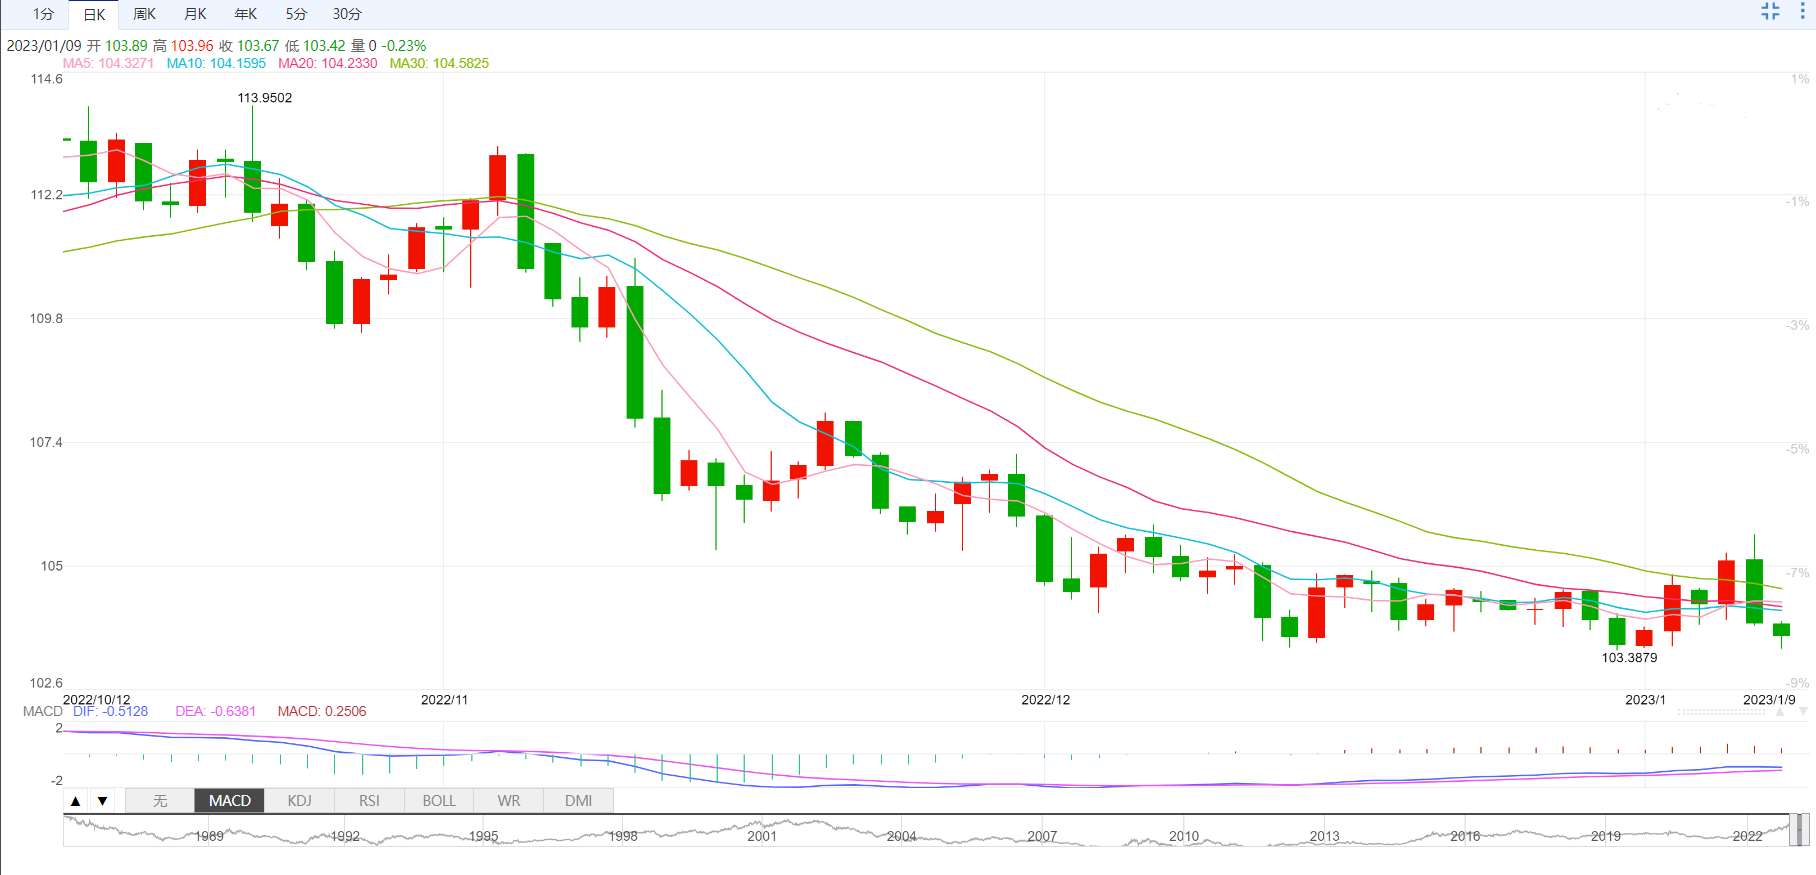Click the 114.6 price axis label

(47, 79)
